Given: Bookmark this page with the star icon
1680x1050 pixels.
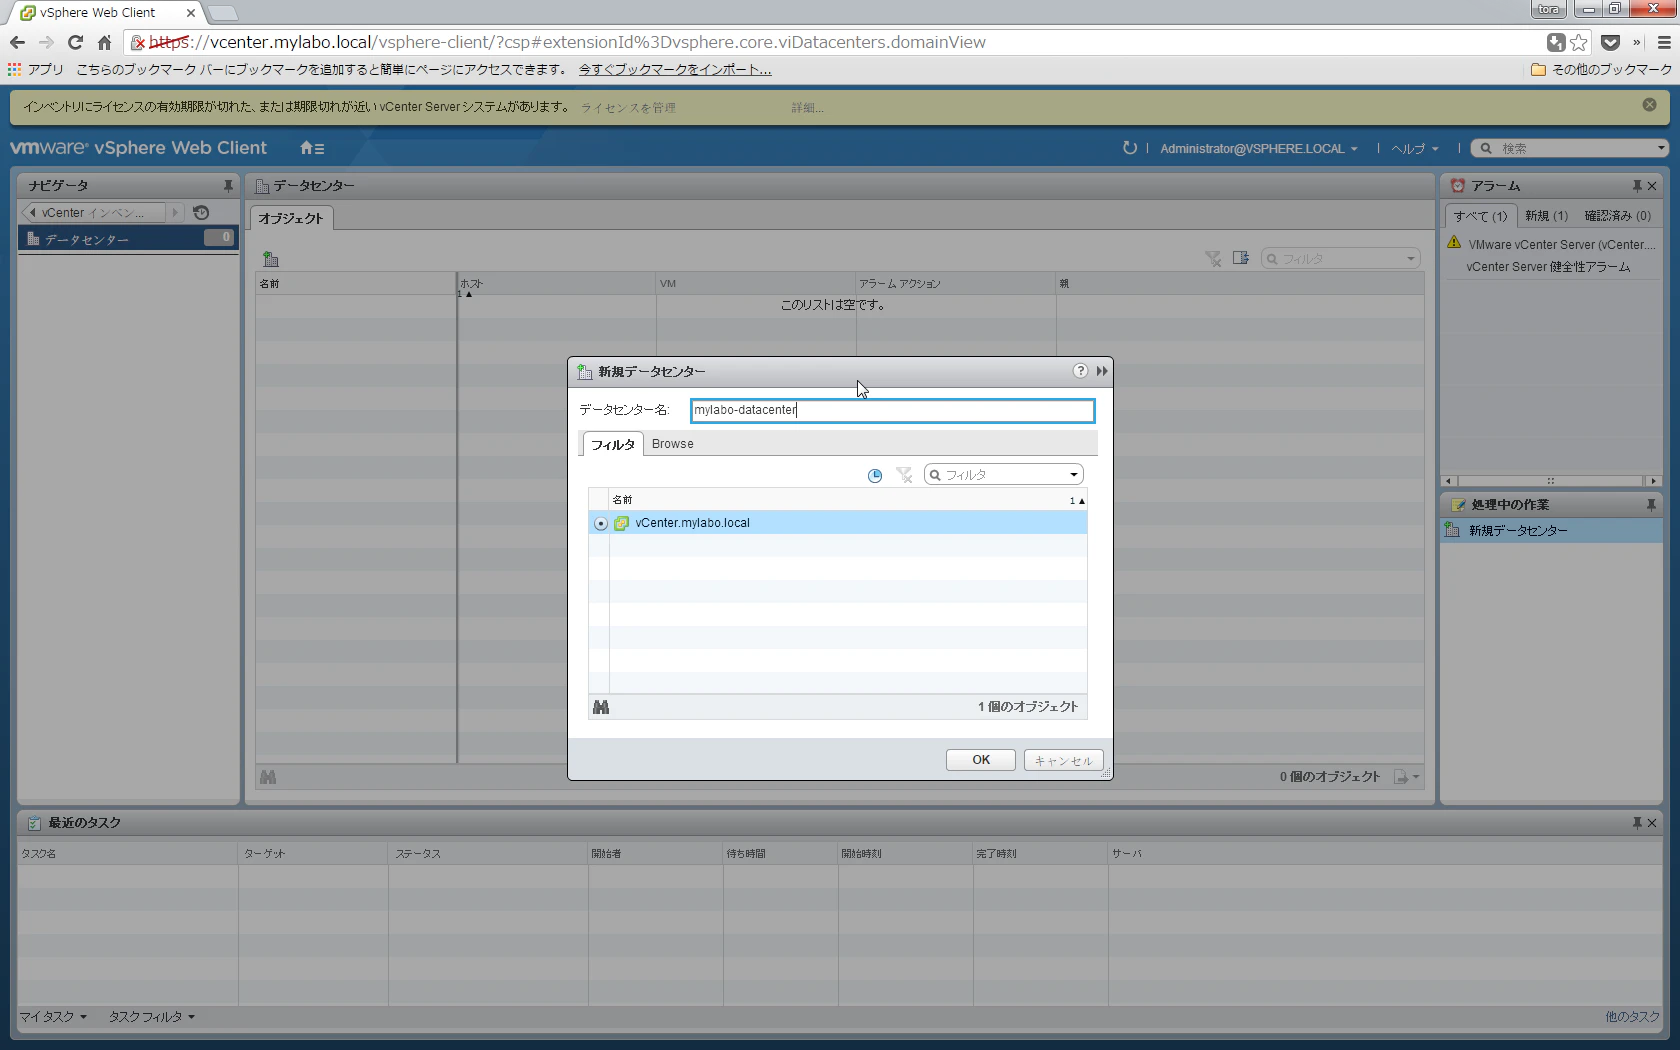Looking at the screenshot, I should (x=1579, y=42).
